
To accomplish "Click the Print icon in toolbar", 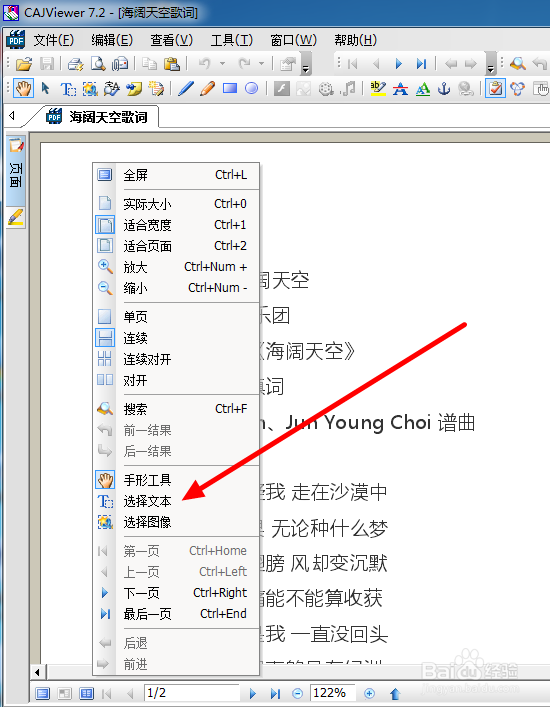I will point(75,64).
